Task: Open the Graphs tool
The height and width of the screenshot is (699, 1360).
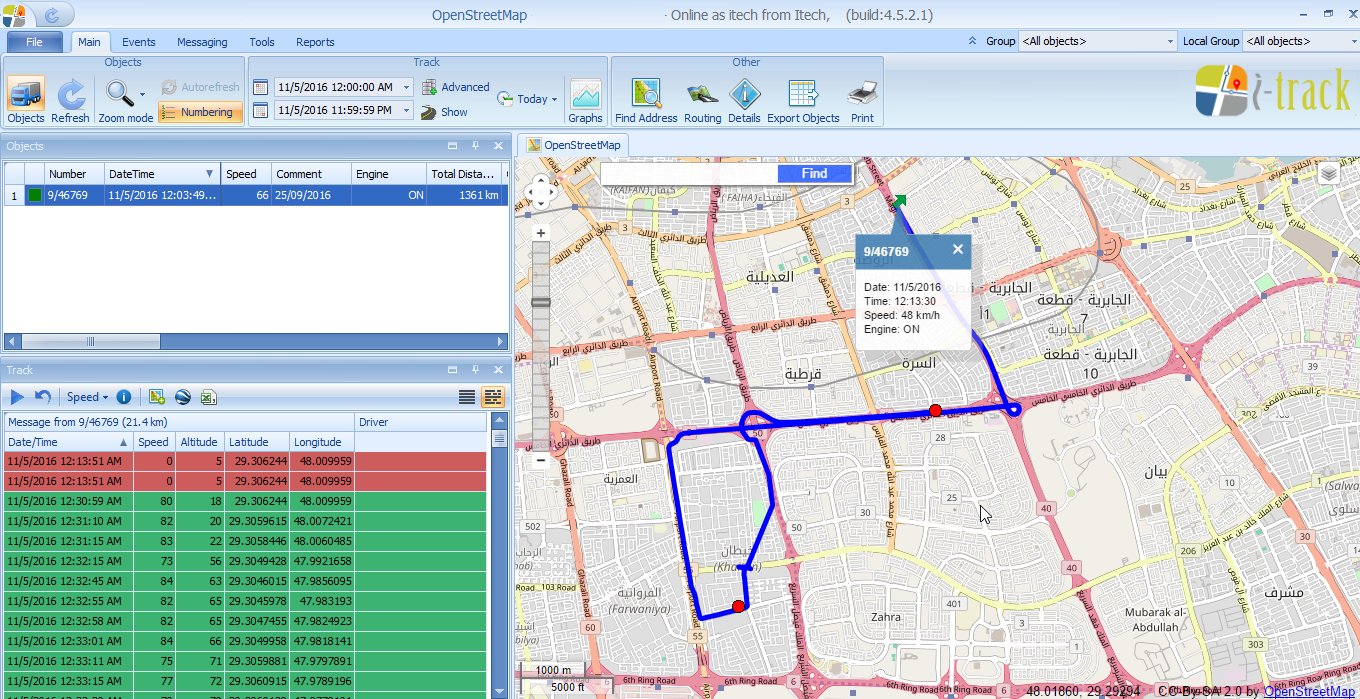Action: coord(585,100)
